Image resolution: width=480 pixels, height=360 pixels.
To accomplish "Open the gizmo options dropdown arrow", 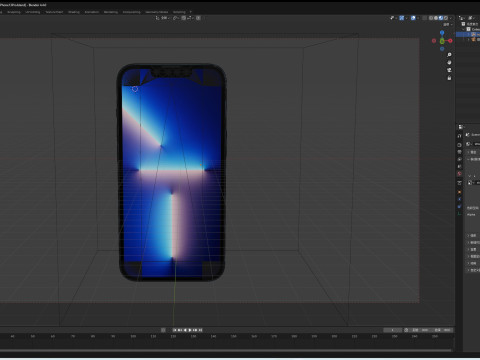I will 406,18.
